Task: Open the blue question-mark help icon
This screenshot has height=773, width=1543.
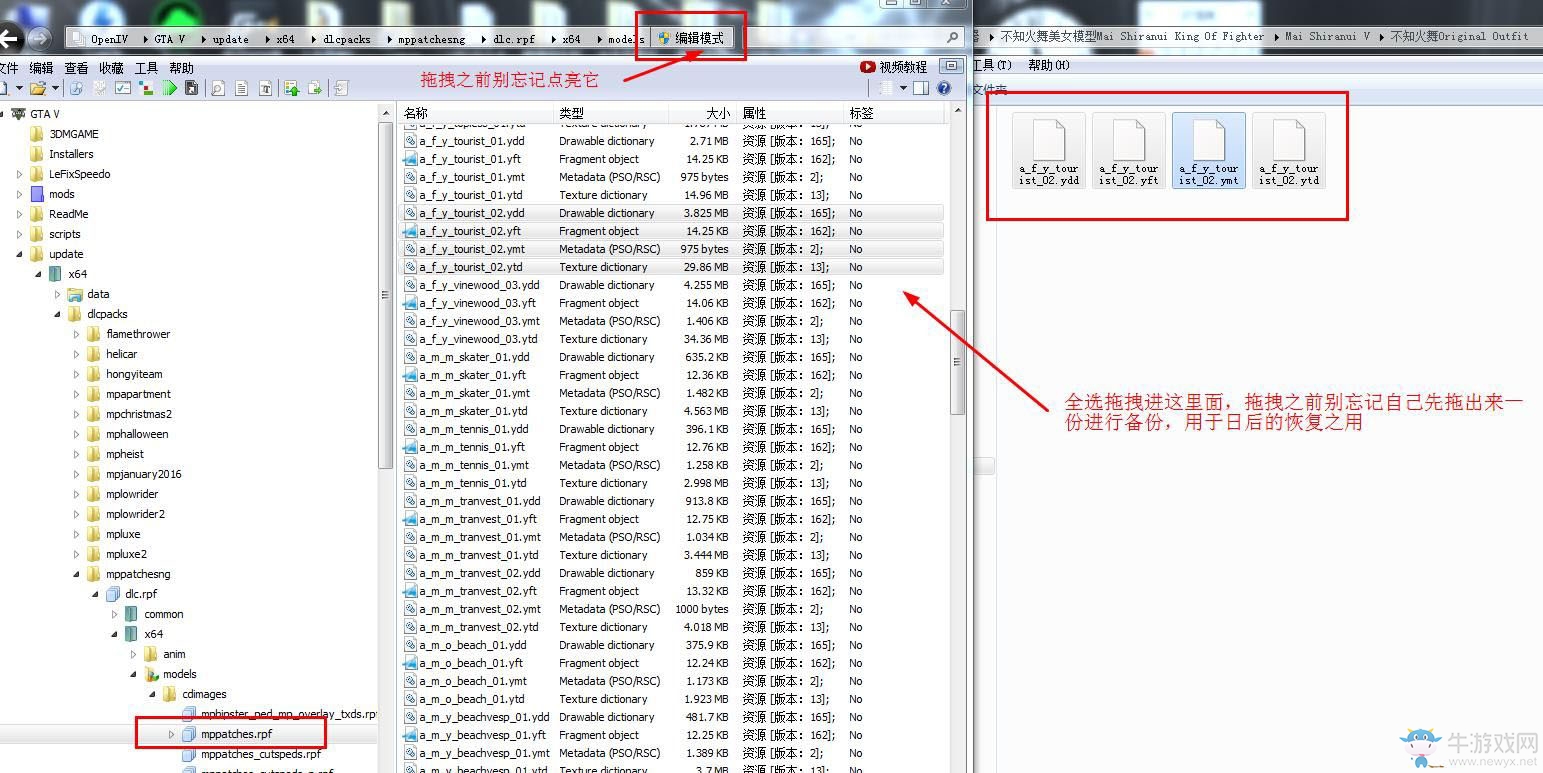Action: pyautogui.click(x=943, y=88)
